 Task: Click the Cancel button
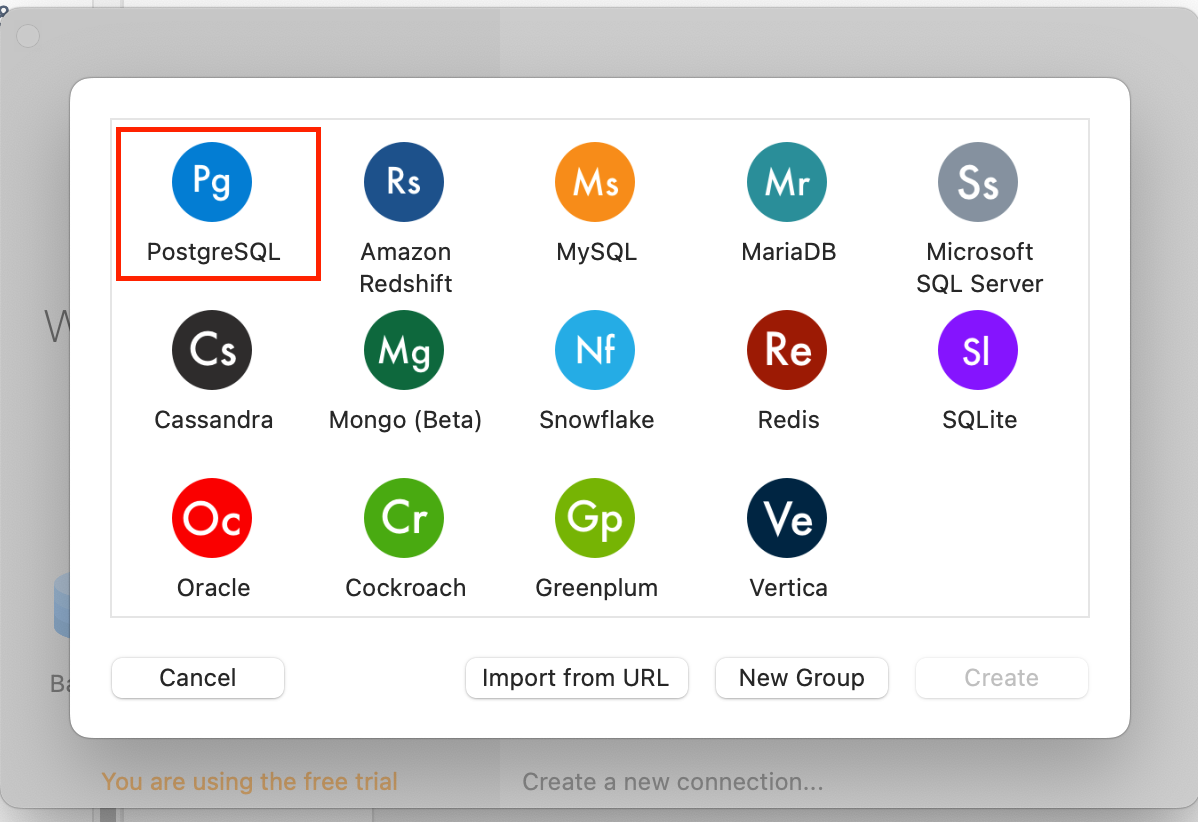(x=198, y=678)
